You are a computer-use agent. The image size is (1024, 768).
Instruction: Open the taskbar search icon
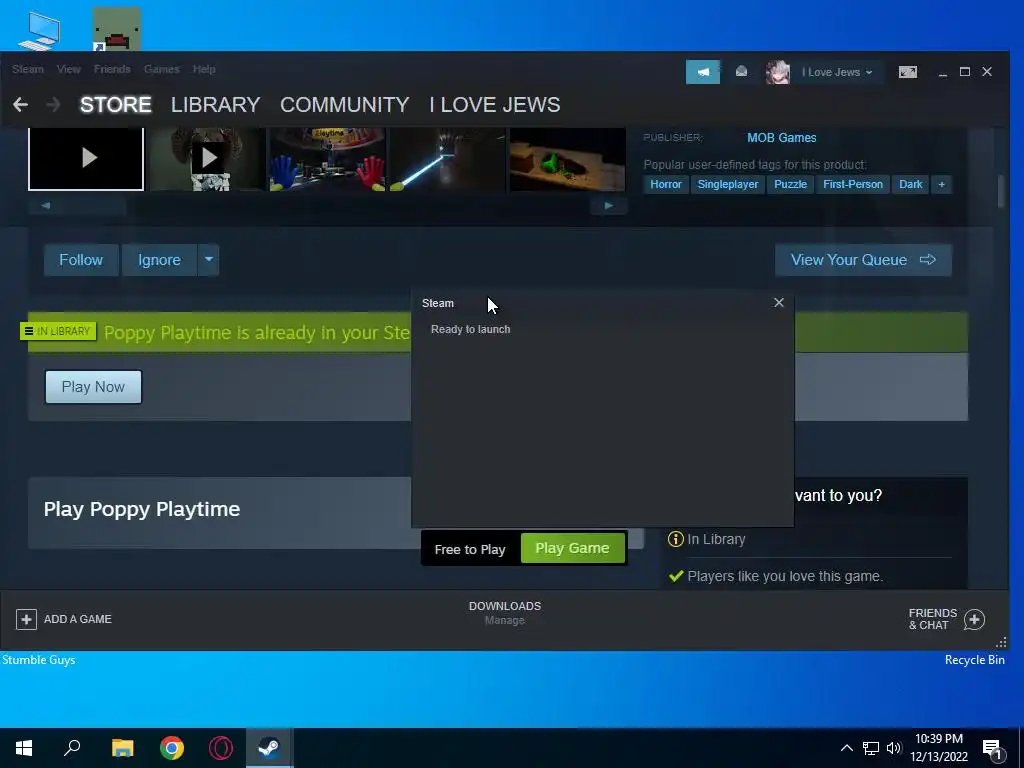coord(72,748)
